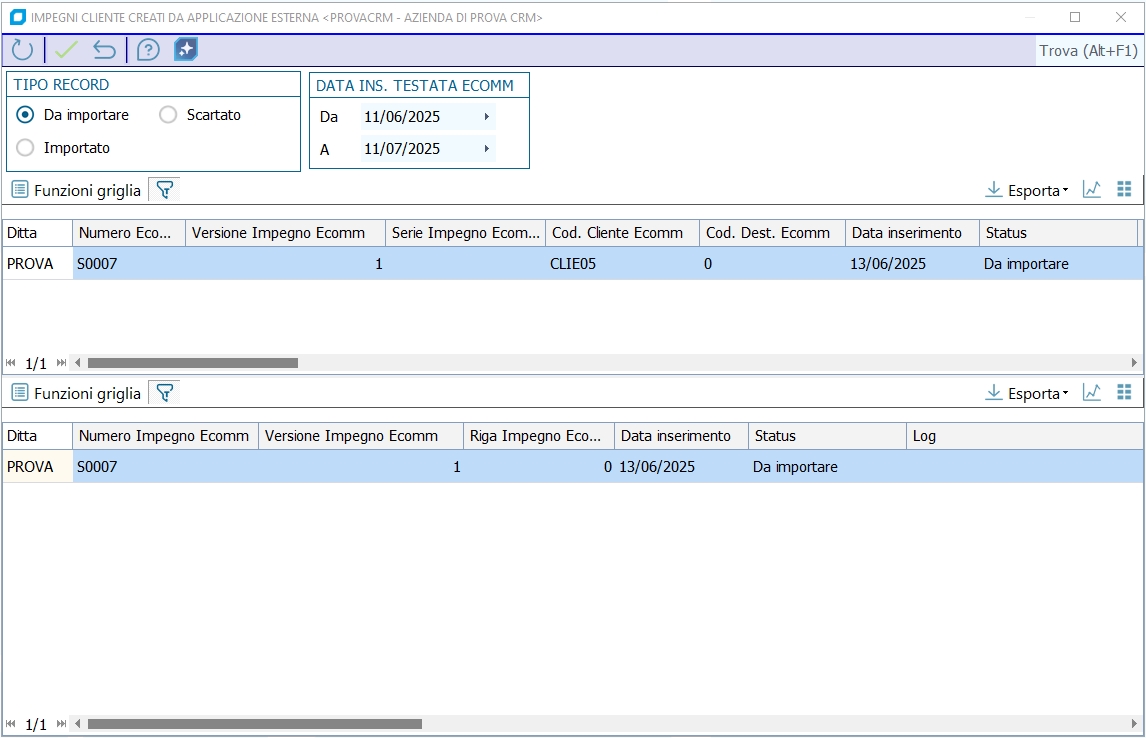
Task: Select the 'Da importare' radio button
Action: pyautogui.click(x=26, y=115)
